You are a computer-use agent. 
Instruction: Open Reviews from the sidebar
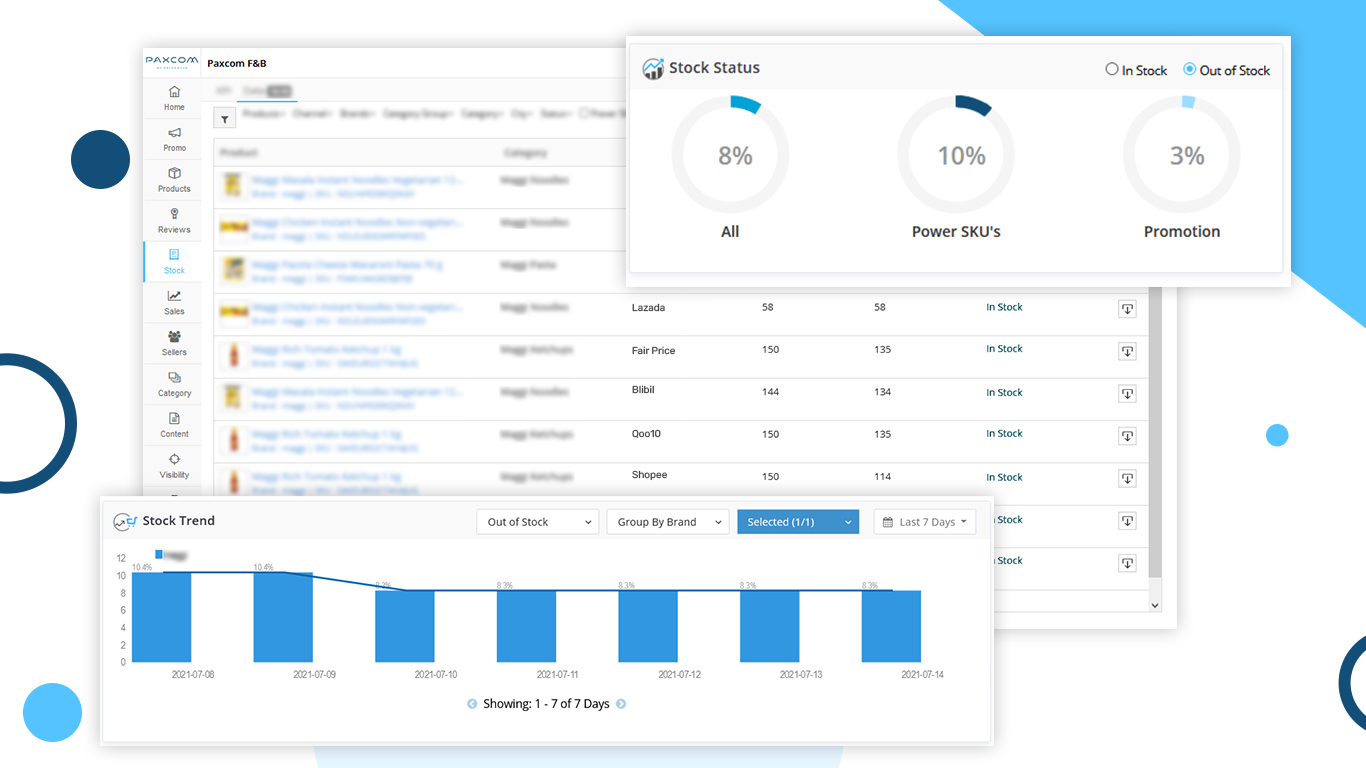pos(174,221)
